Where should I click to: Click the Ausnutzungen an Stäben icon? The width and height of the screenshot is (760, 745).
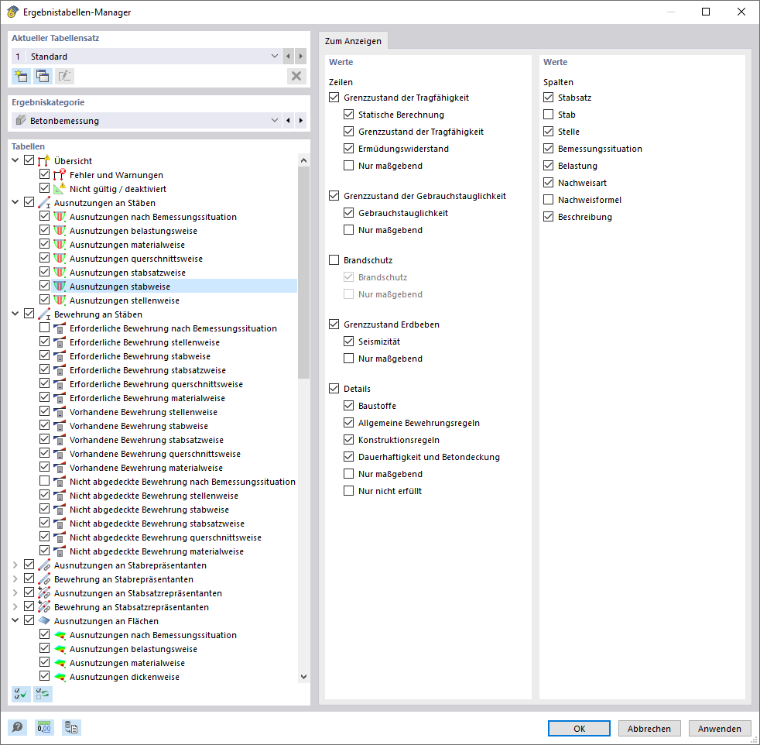44,203
